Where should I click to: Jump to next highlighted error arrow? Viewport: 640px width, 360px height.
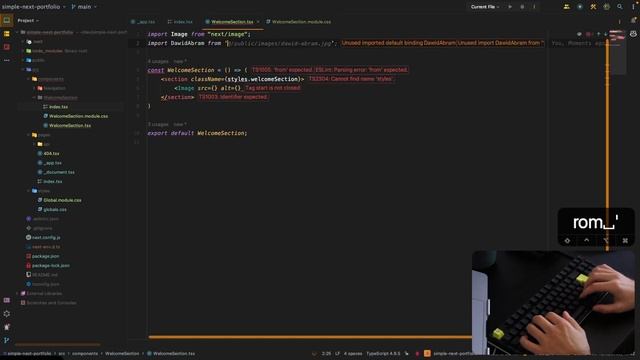[605, 34]
